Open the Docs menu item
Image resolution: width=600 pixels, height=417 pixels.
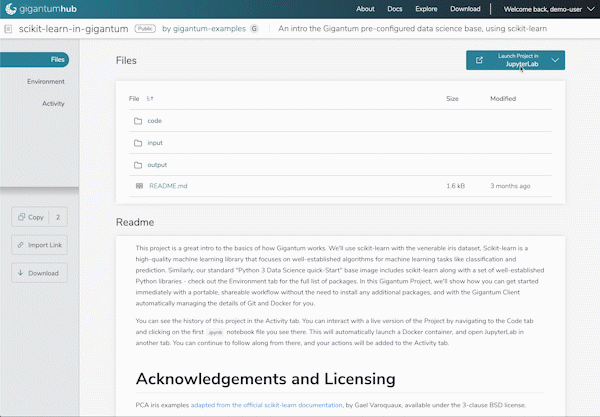[x=395, y=9]
